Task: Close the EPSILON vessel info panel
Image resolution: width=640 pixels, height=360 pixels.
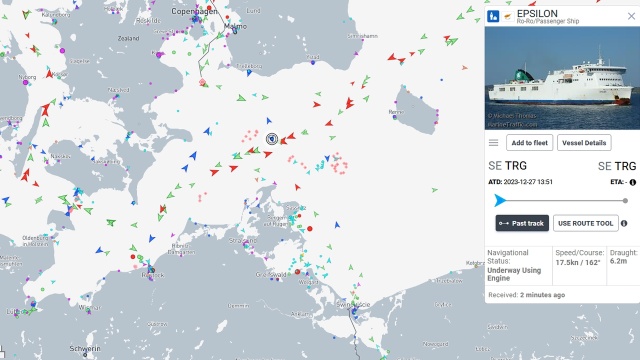Action: (631, 16)
